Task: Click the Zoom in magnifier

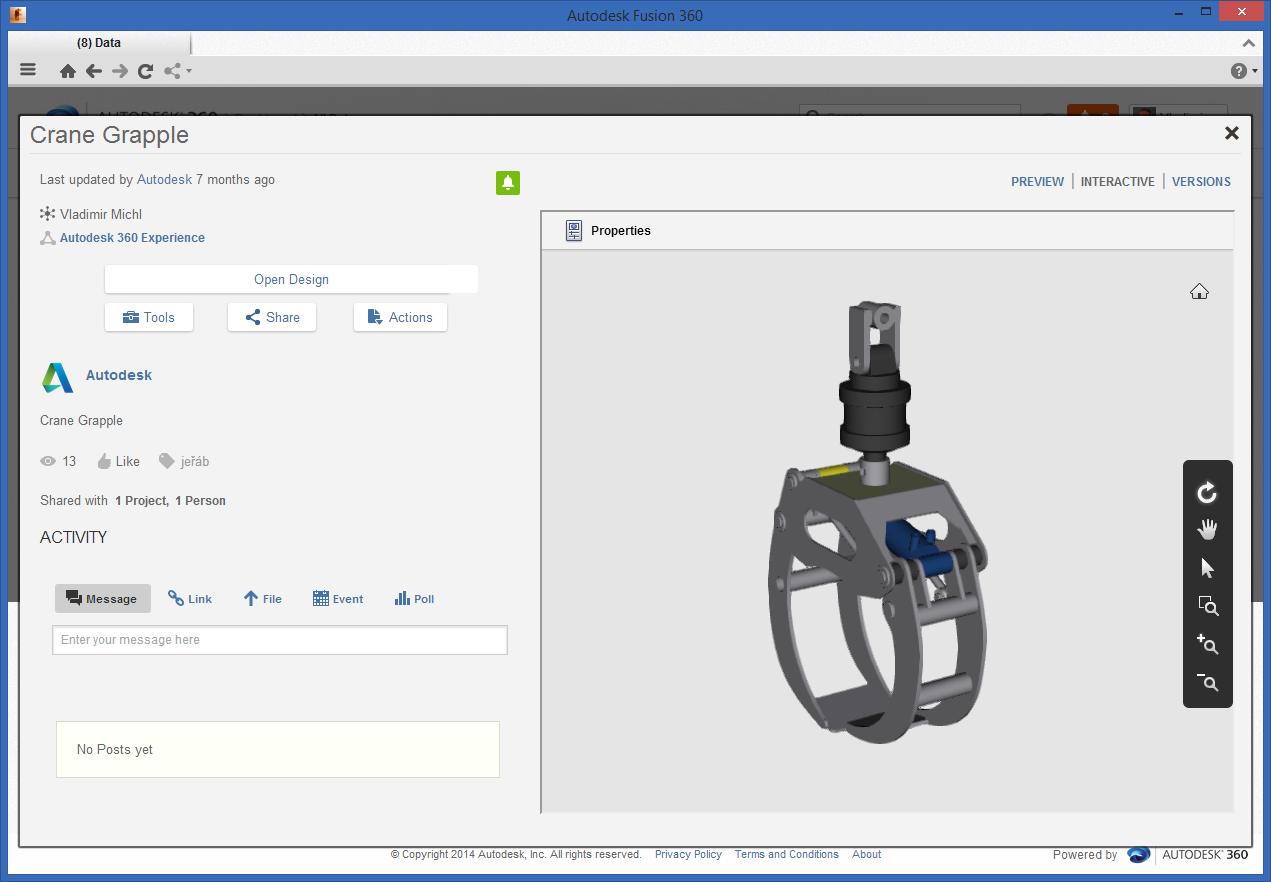Action: pos(1207,644)
